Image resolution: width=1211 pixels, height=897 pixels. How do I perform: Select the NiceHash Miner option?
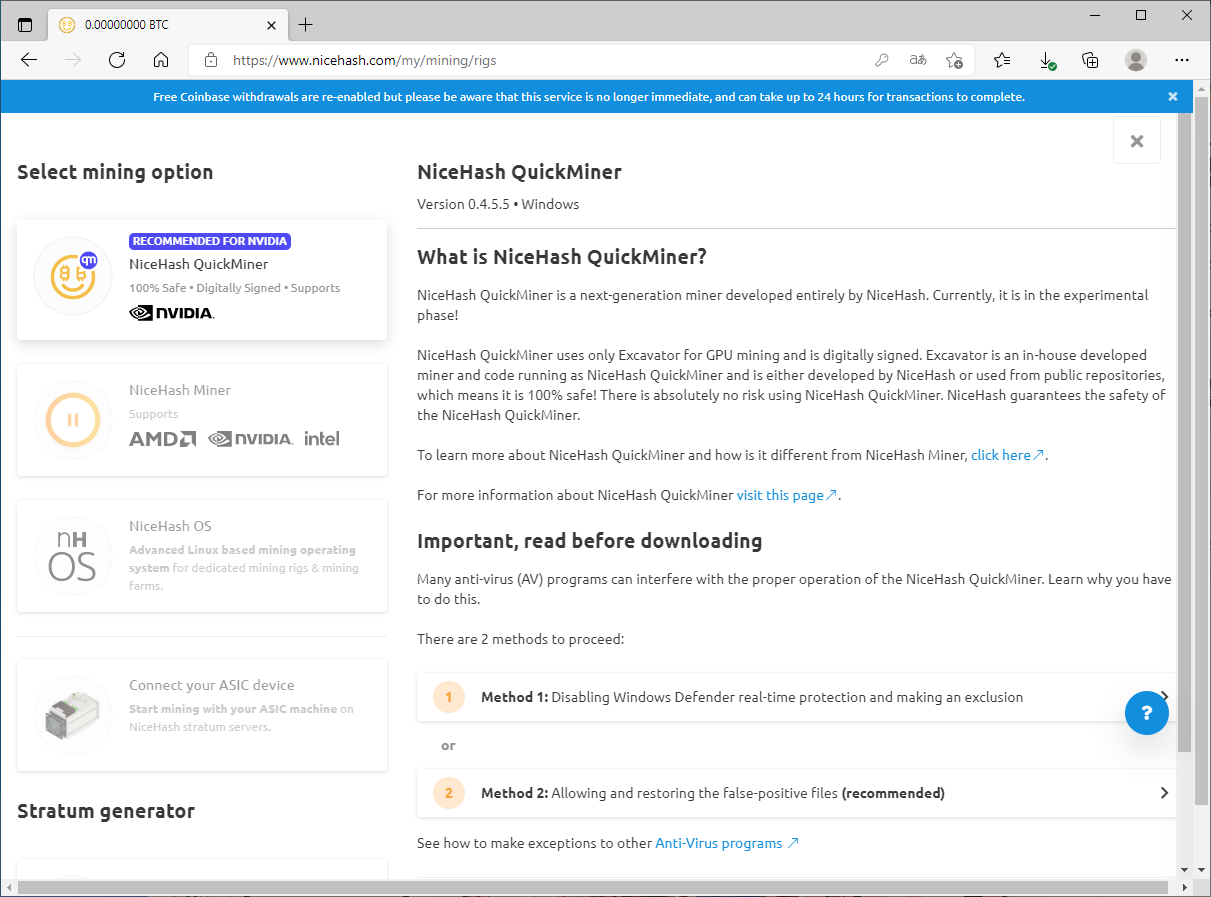click(x=202, y=420)
